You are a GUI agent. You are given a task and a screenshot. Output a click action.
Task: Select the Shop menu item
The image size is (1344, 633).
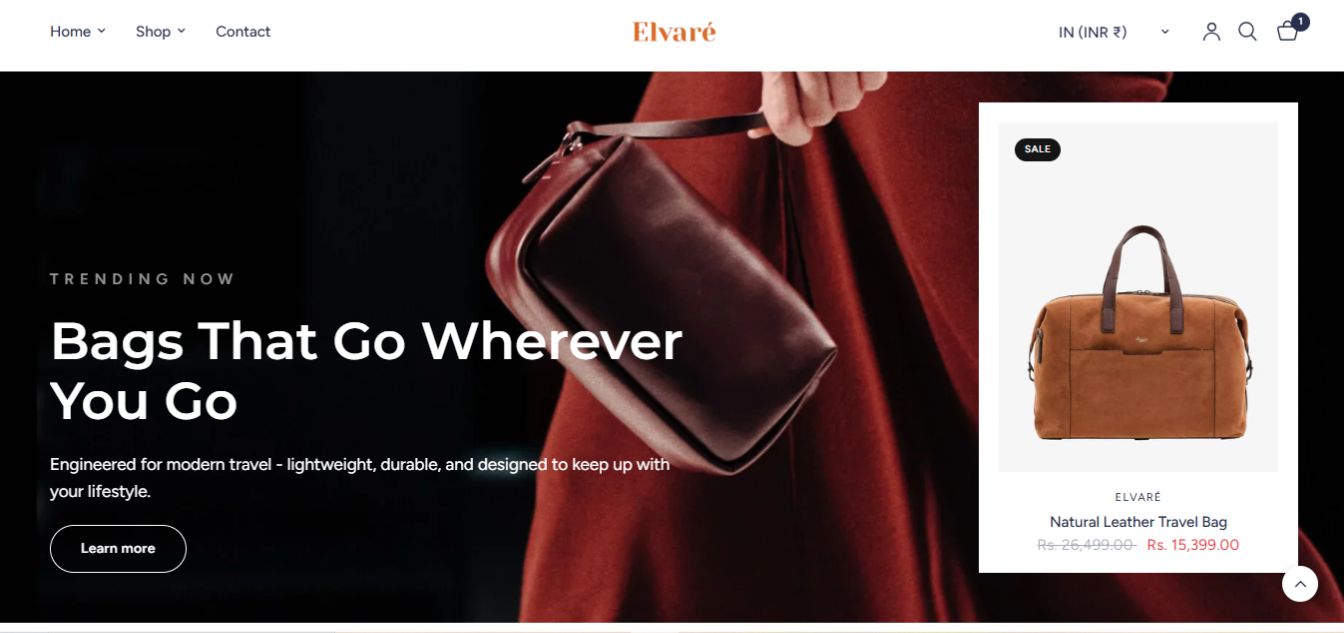pos(153,31)
